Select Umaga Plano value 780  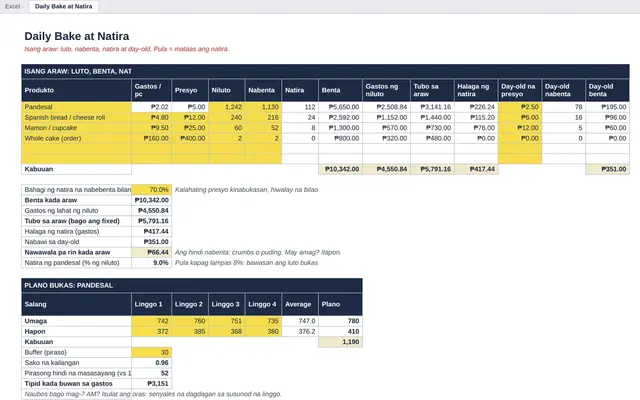click(340, 321)
